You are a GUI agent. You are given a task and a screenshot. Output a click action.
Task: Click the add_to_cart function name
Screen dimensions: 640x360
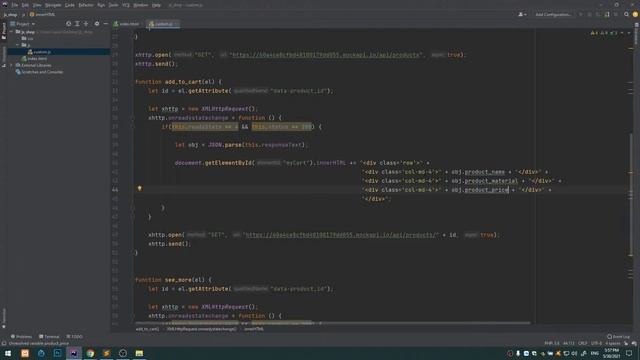(x=184, y=82)
